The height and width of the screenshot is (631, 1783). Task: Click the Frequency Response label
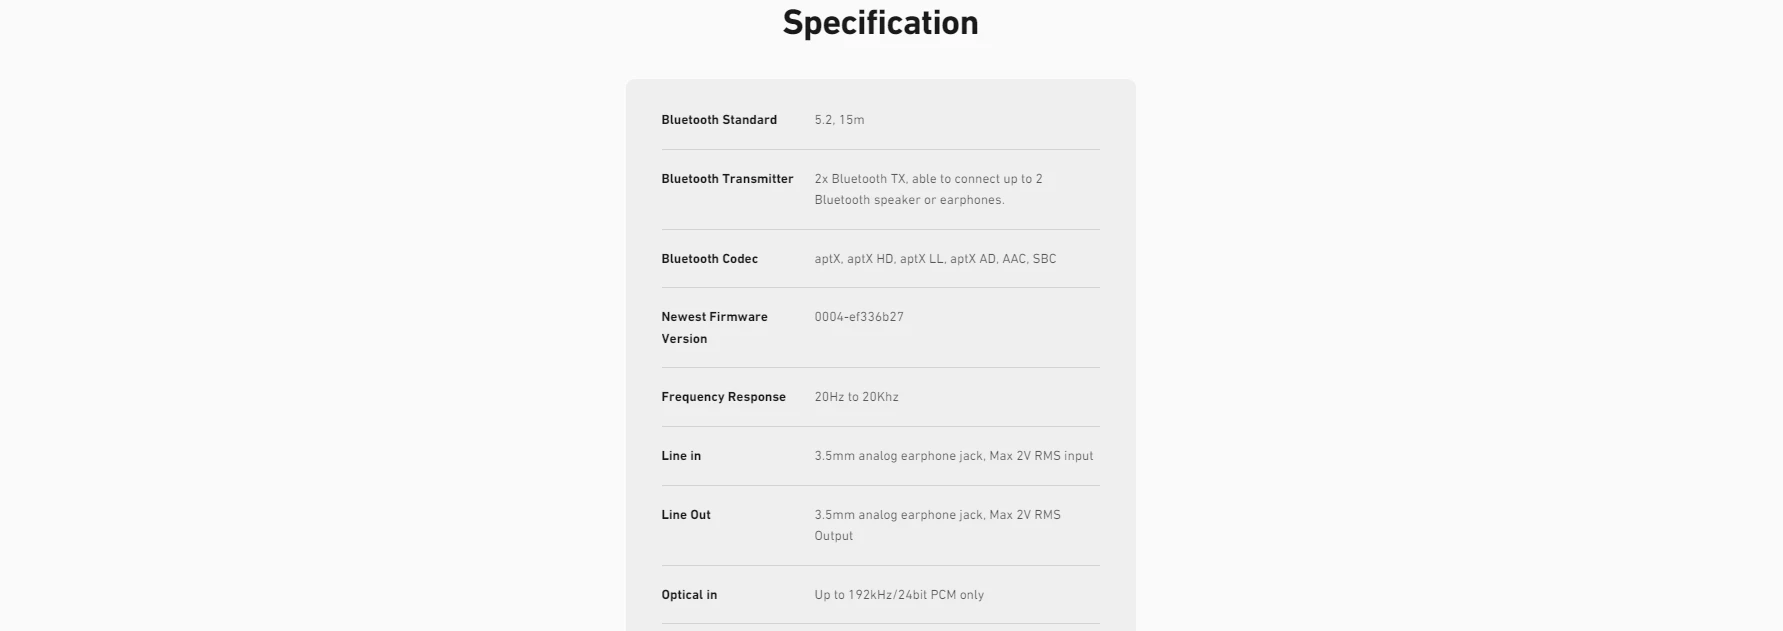click(x=723, y=397)
